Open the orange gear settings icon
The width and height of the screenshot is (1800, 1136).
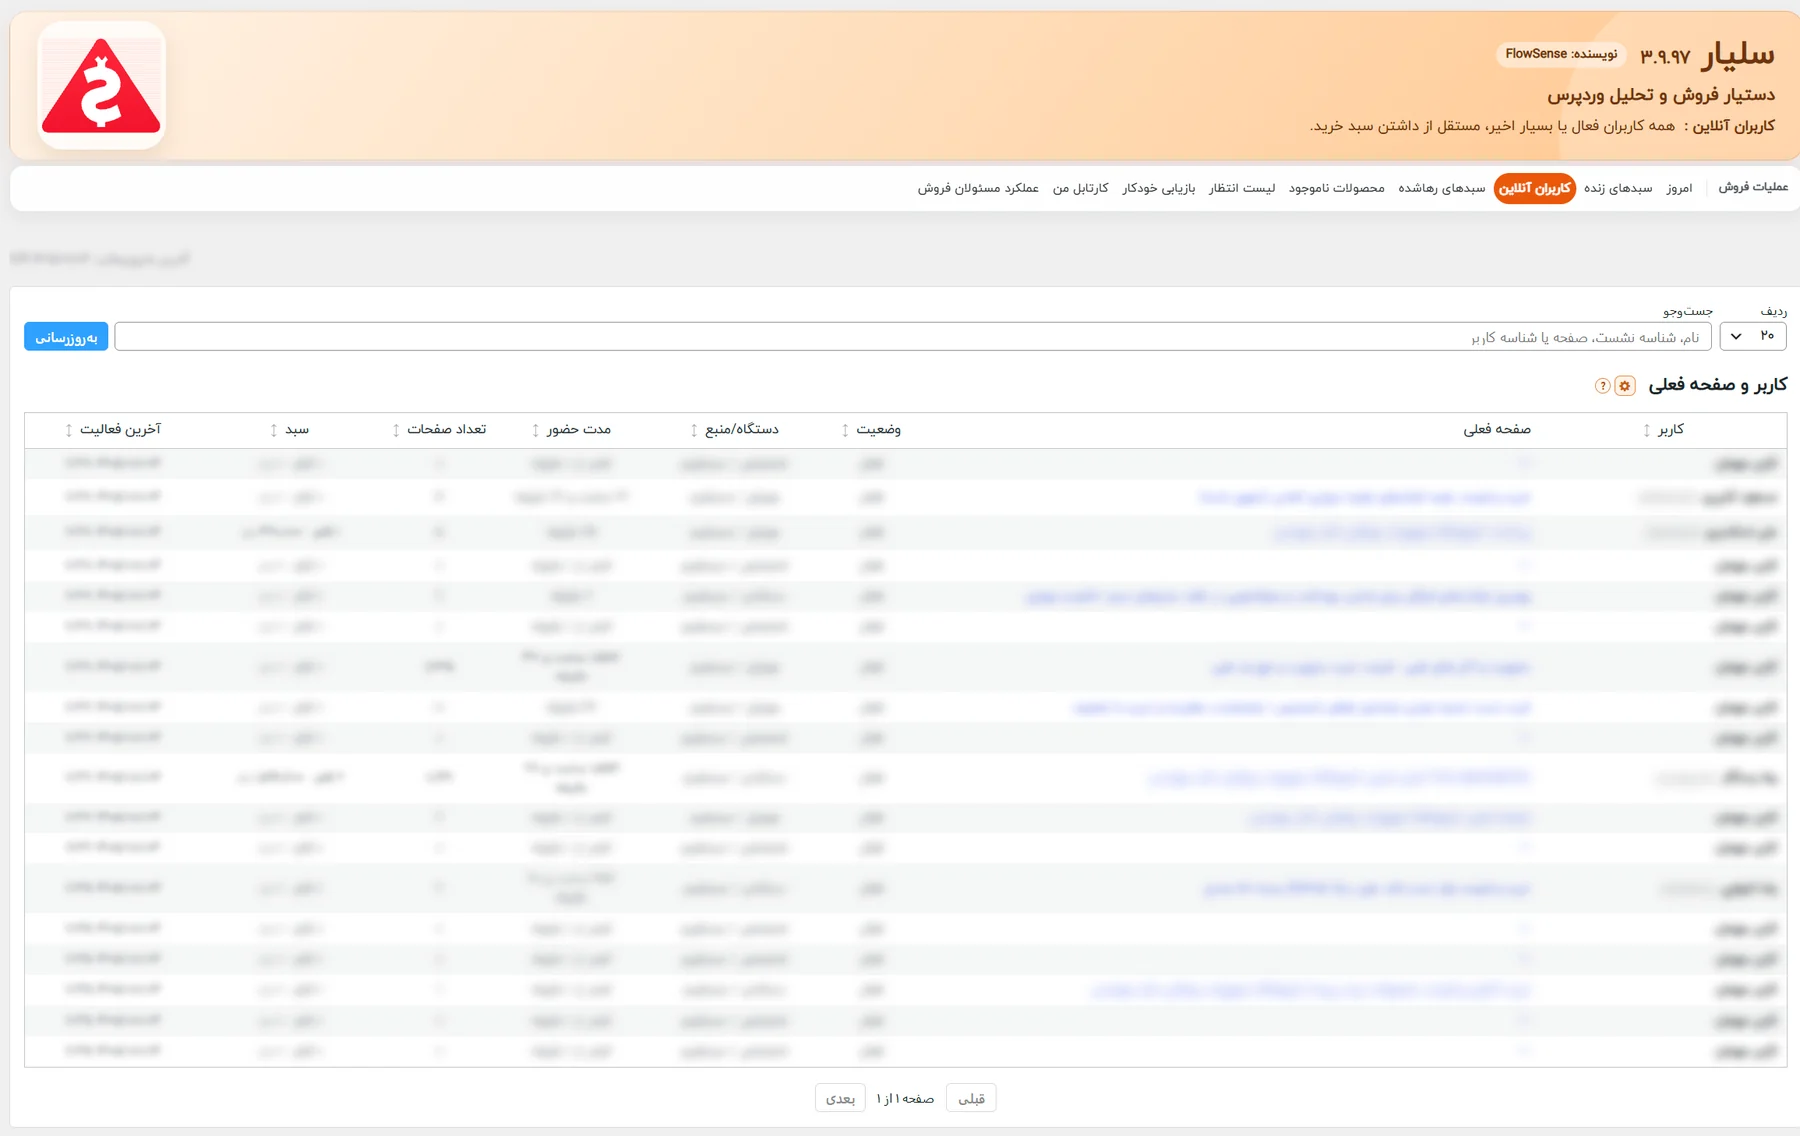tap(1625, 386)
